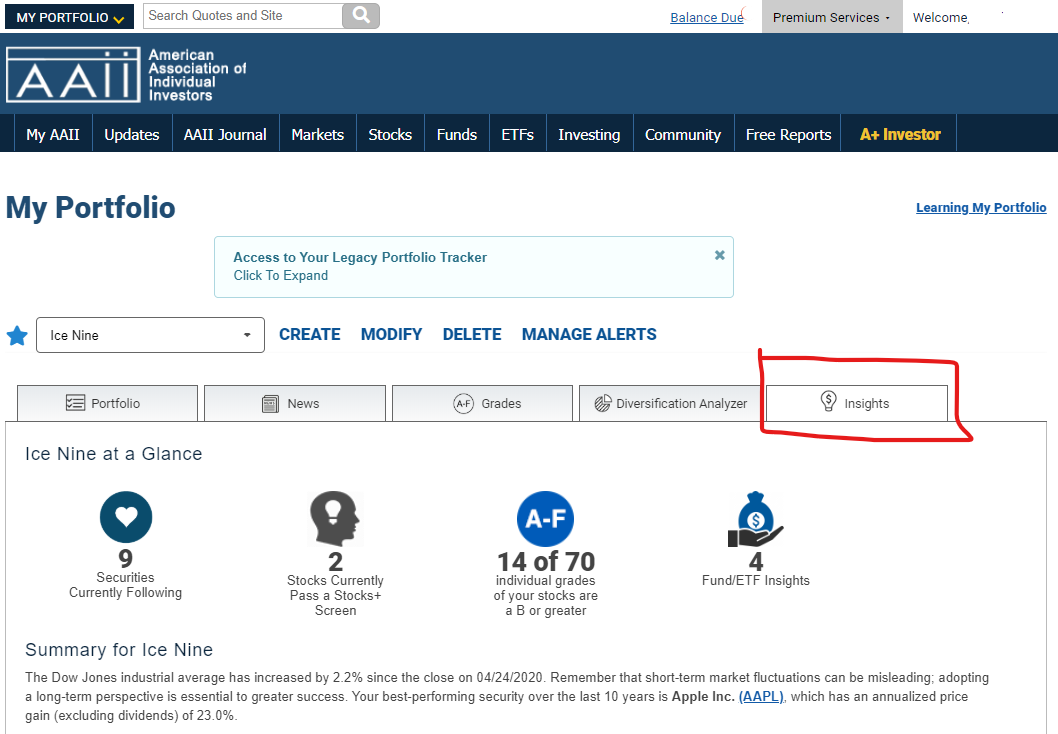Click the blue favorite star icon

[x=17, y=335]
